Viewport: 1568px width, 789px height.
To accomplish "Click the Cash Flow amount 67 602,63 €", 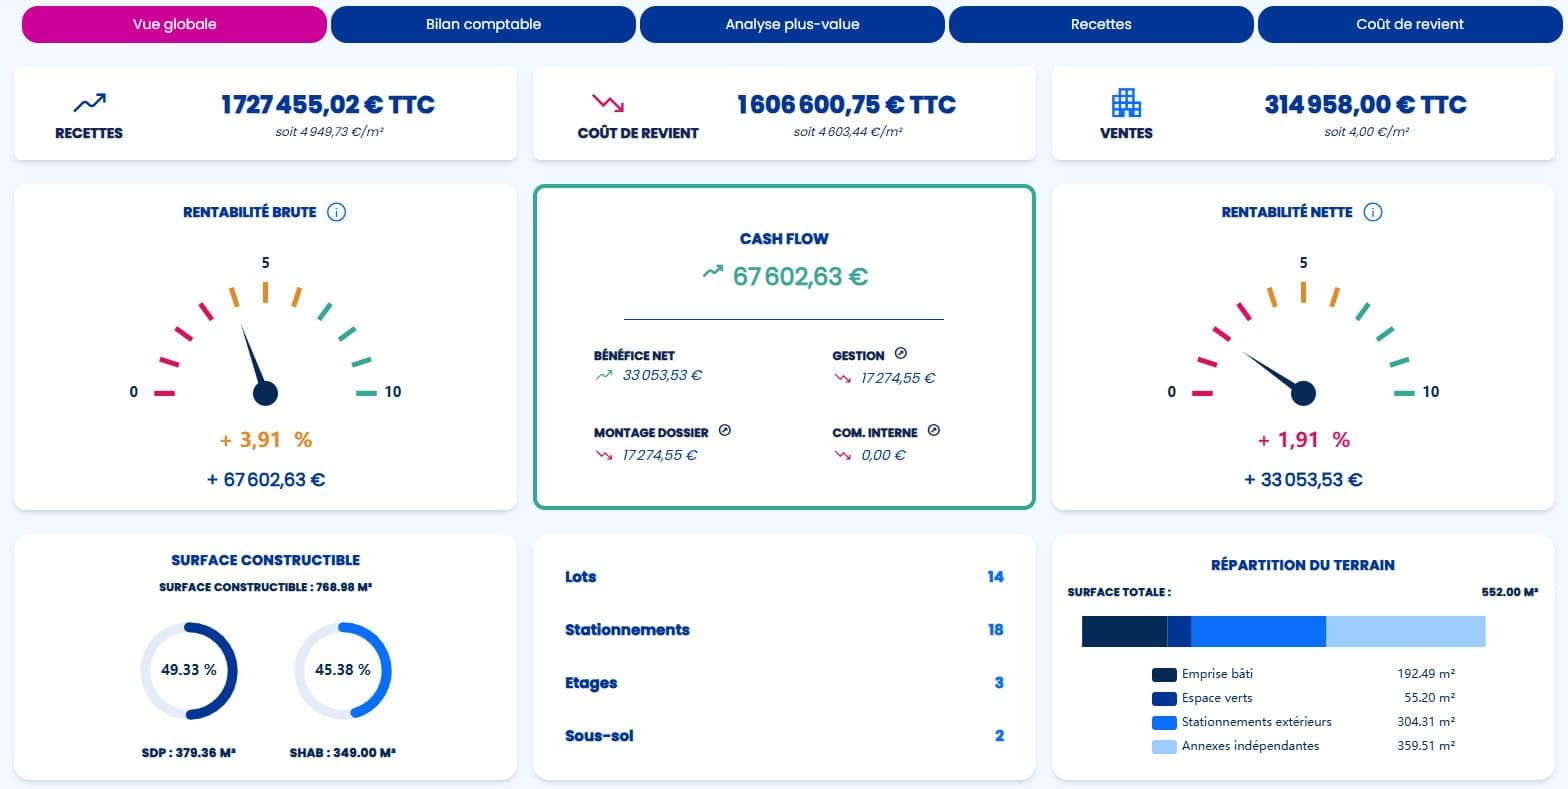I will tap(800, 276).
